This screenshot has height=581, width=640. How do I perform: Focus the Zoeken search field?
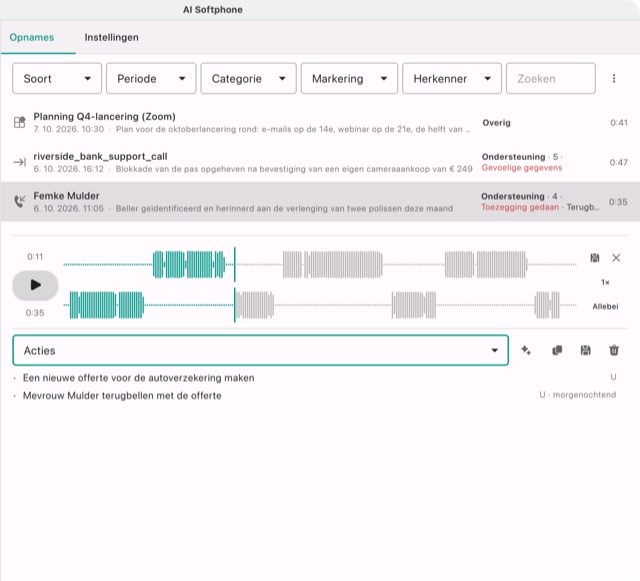tap(551, 78)
